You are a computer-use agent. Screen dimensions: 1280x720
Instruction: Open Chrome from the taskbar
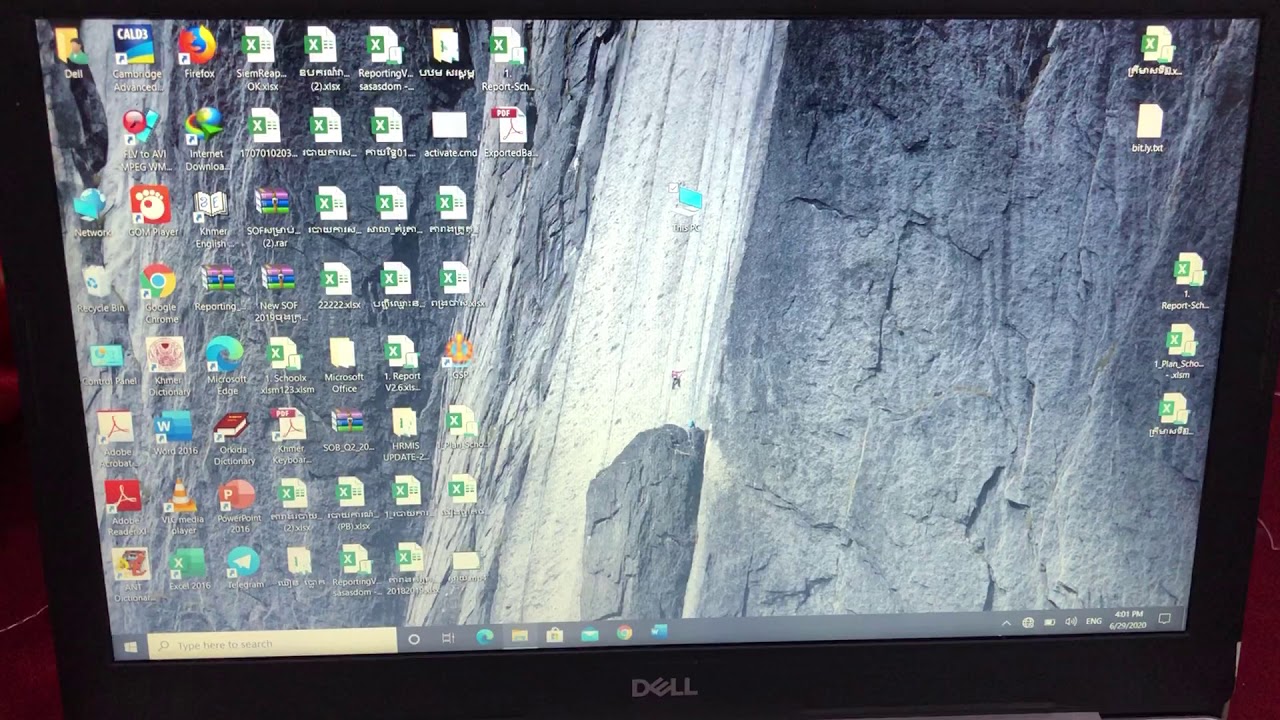tap(625, 633)
